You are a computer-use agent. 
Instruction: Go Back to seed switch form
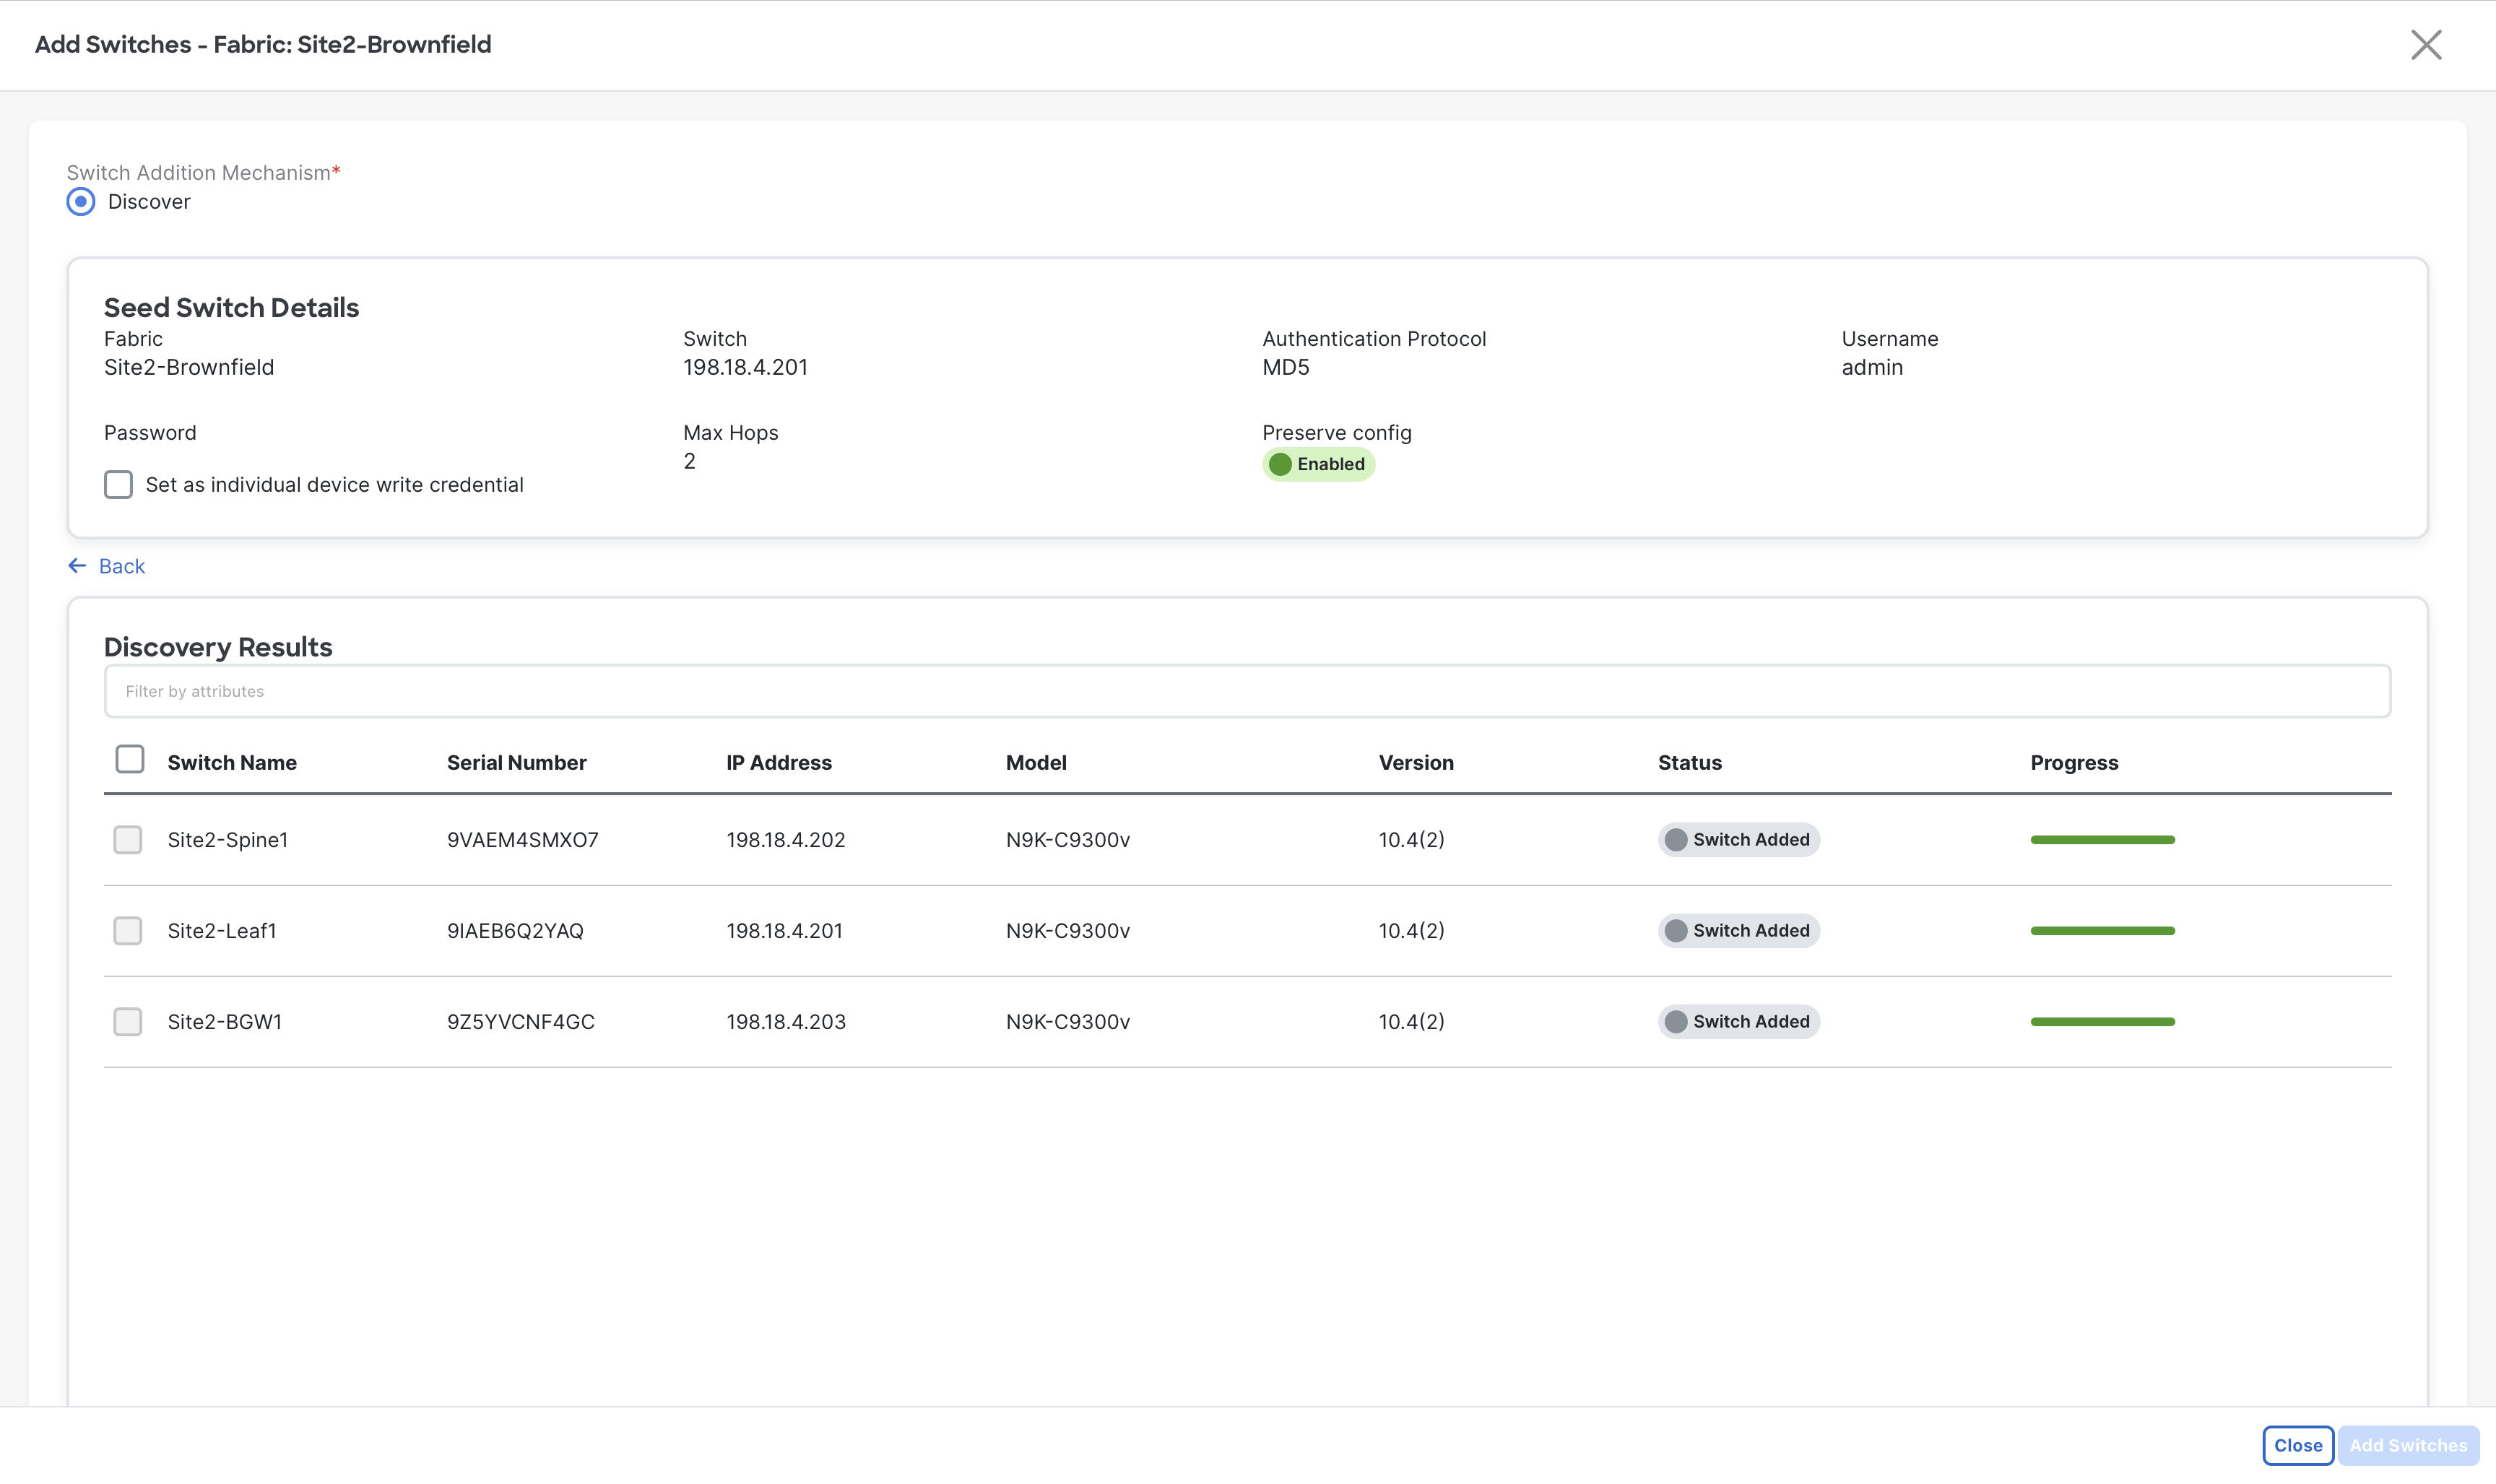[121, 566]
